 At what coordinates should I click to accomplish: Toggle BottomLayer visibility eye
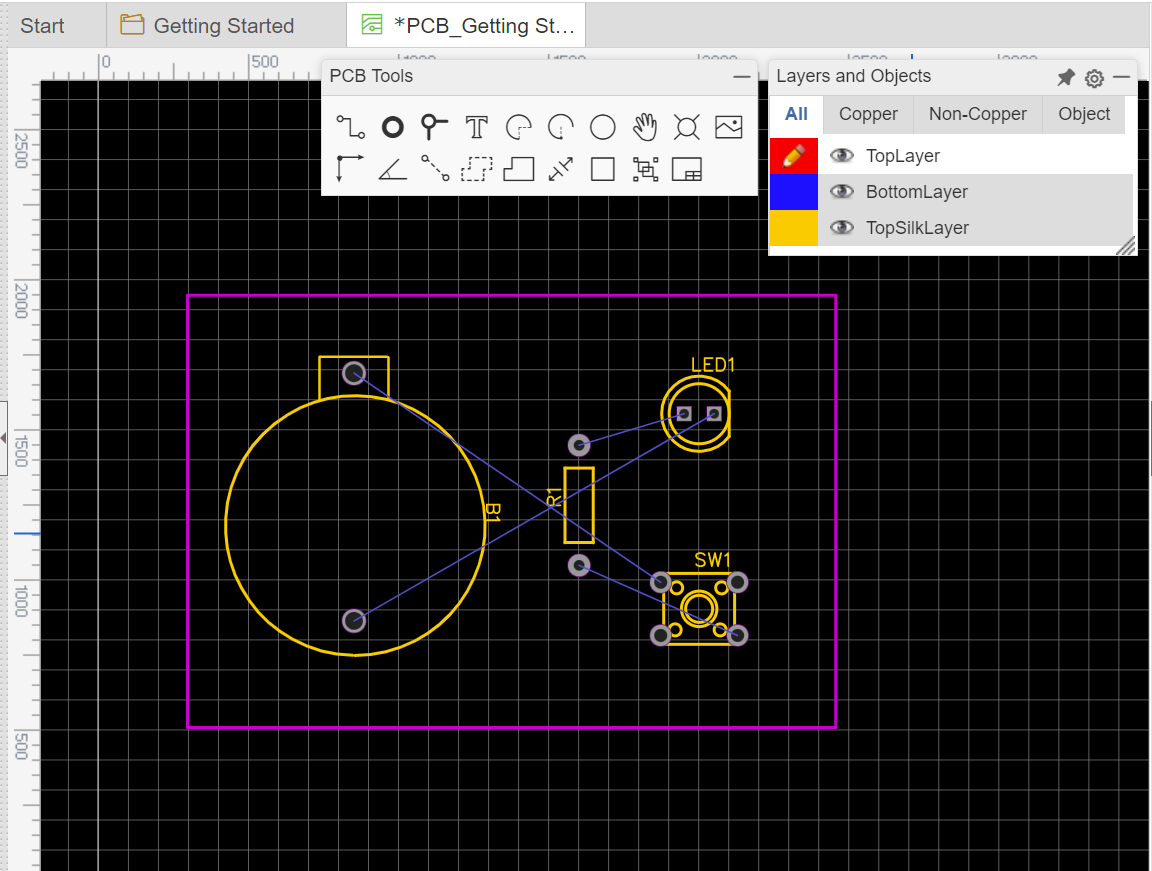click(841, 192)
